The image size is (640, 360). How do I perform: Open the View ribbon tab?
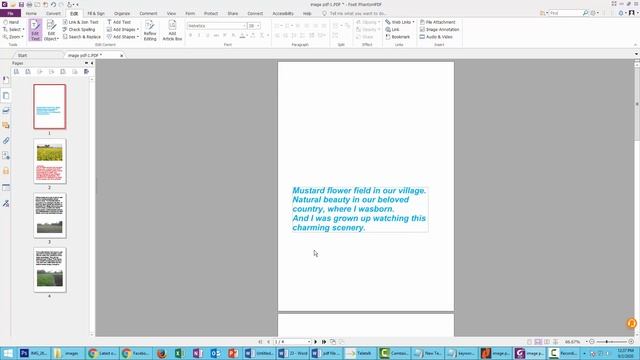coord(171,13)
